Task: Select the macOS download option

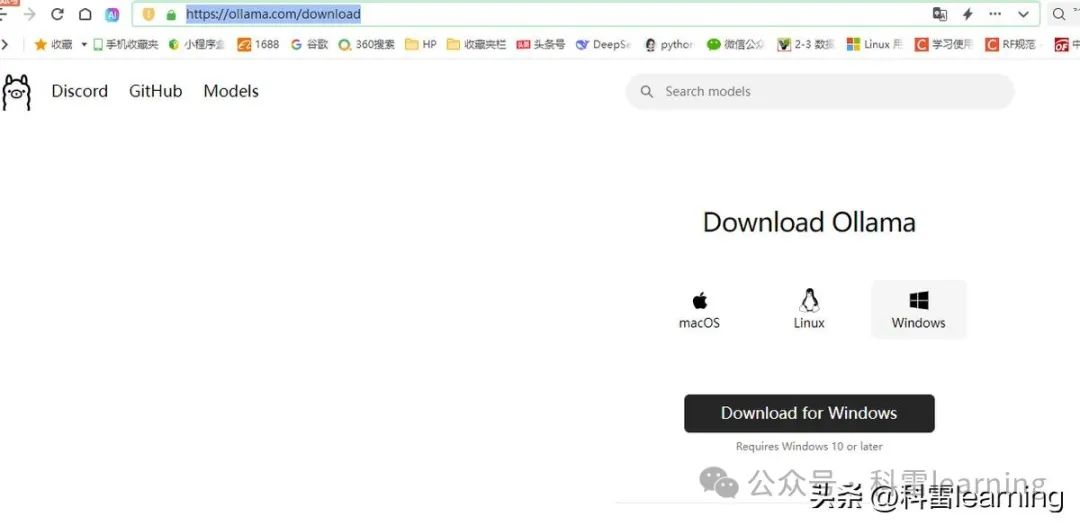Action: (699, 309)
